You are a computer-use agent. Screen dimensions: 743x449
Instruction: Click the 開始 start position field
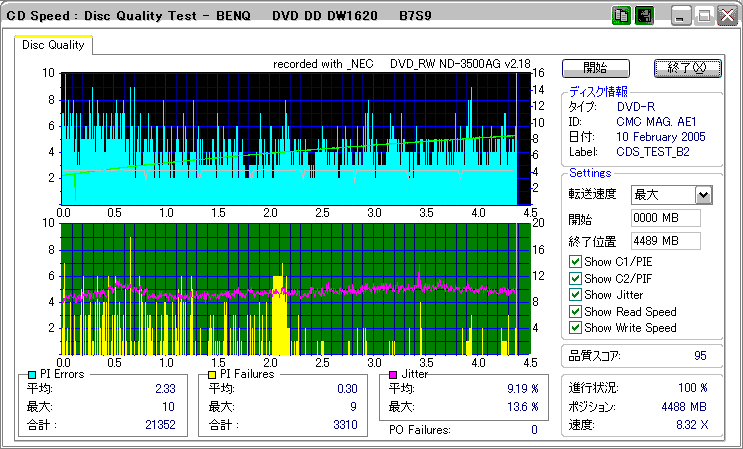(665, 218)
